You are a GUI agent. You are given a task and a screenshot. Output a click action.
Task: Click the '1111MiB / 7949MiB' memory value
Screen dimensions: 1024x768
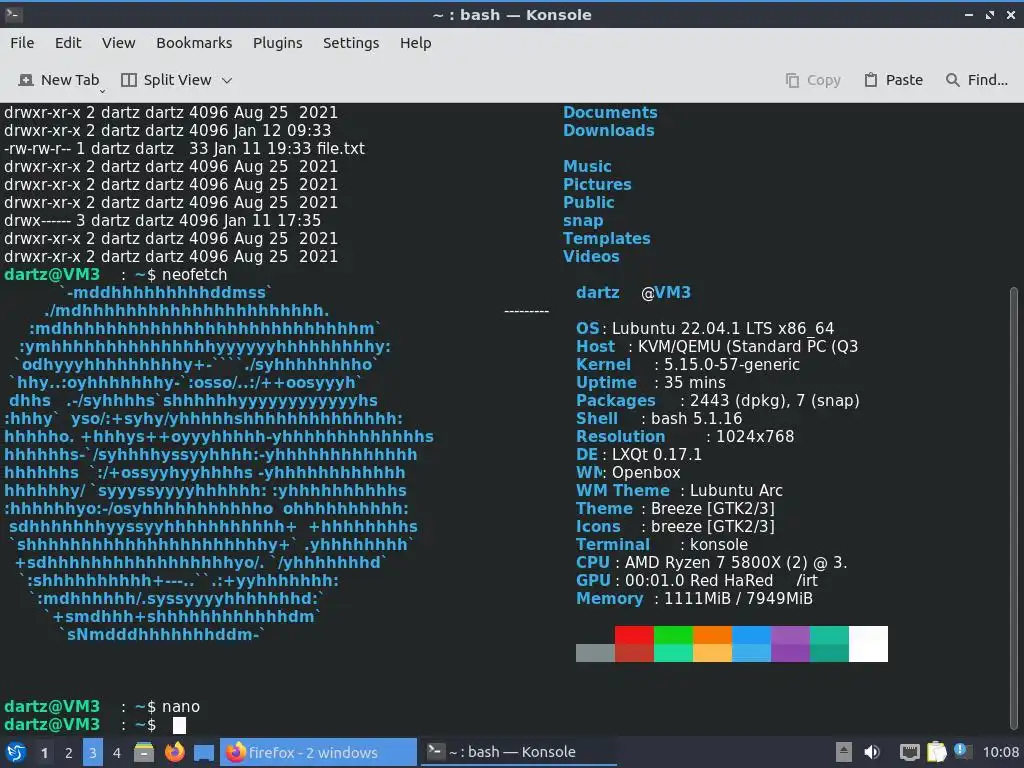point(738,598)
